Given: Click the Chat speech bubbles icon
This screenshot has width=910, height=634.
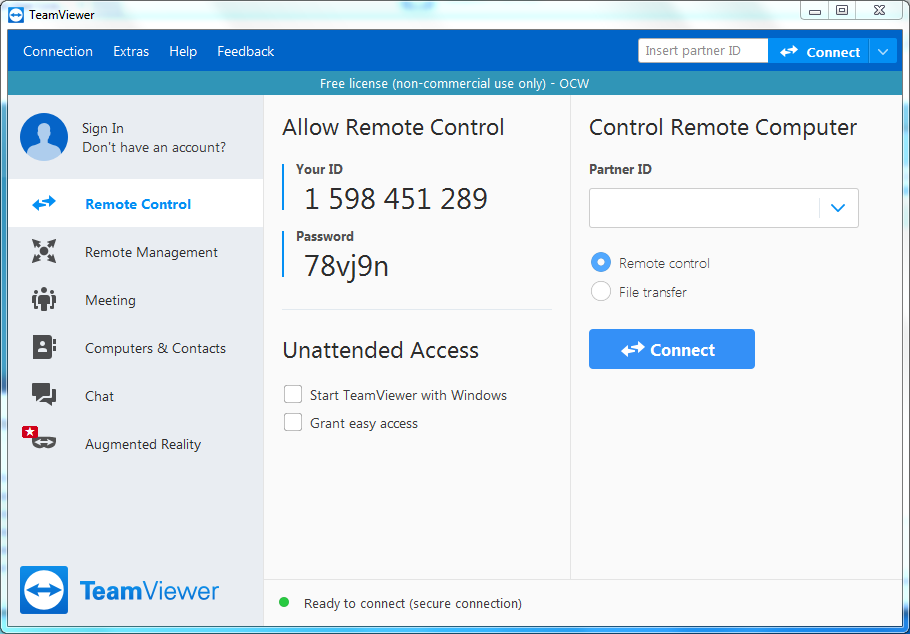Looking at the screenshot, I should (44, 395).
